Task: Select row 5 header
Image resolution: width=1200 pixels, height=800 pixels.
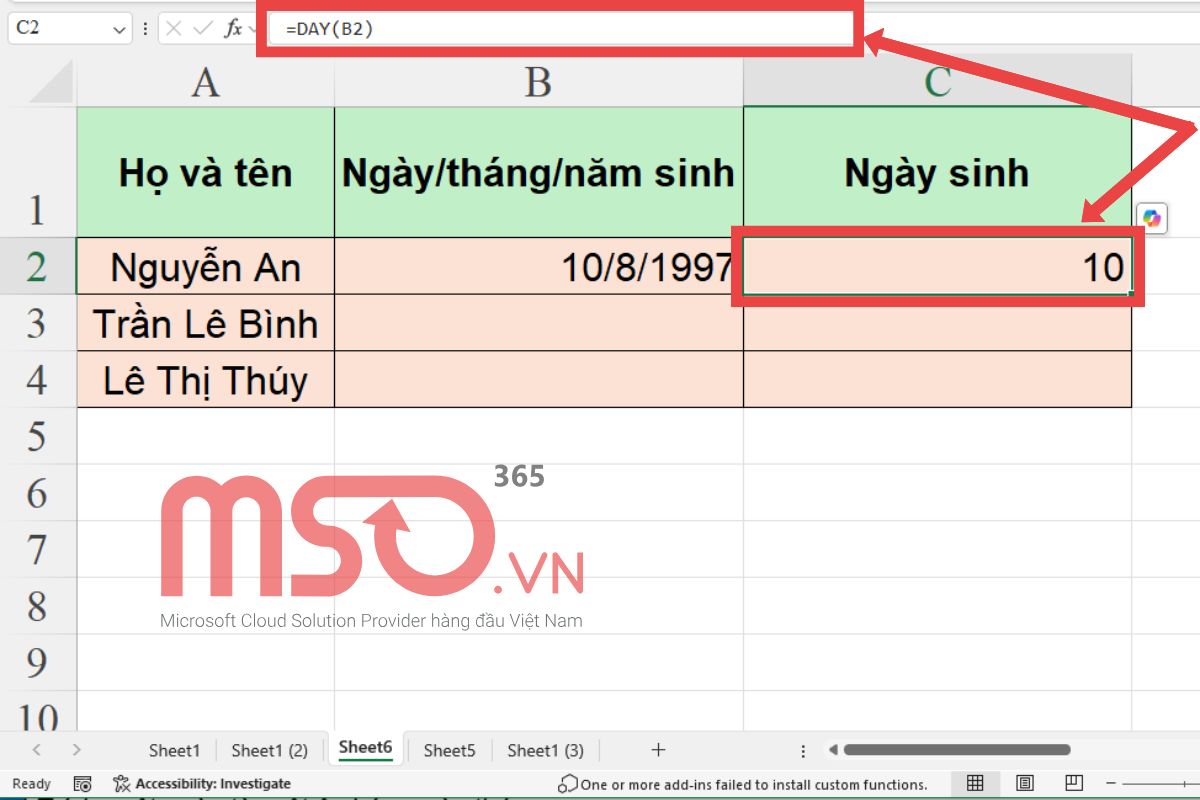Action: click(37, 436)
